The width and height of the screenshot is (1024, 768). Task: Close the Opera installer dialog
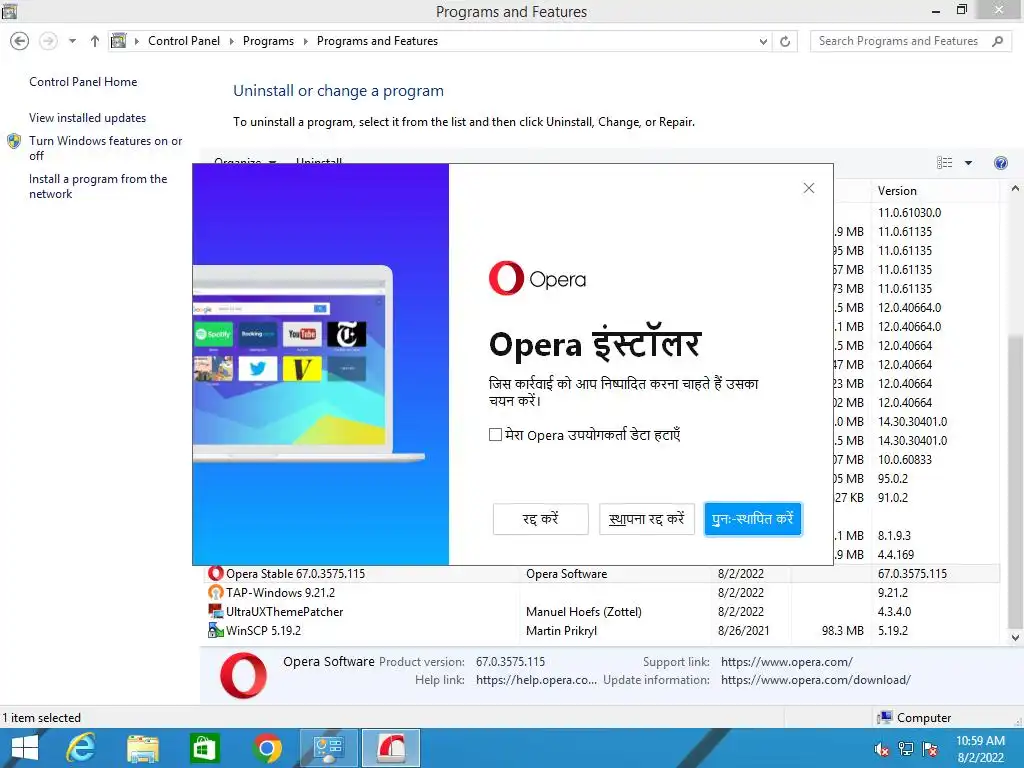[808, 188]
